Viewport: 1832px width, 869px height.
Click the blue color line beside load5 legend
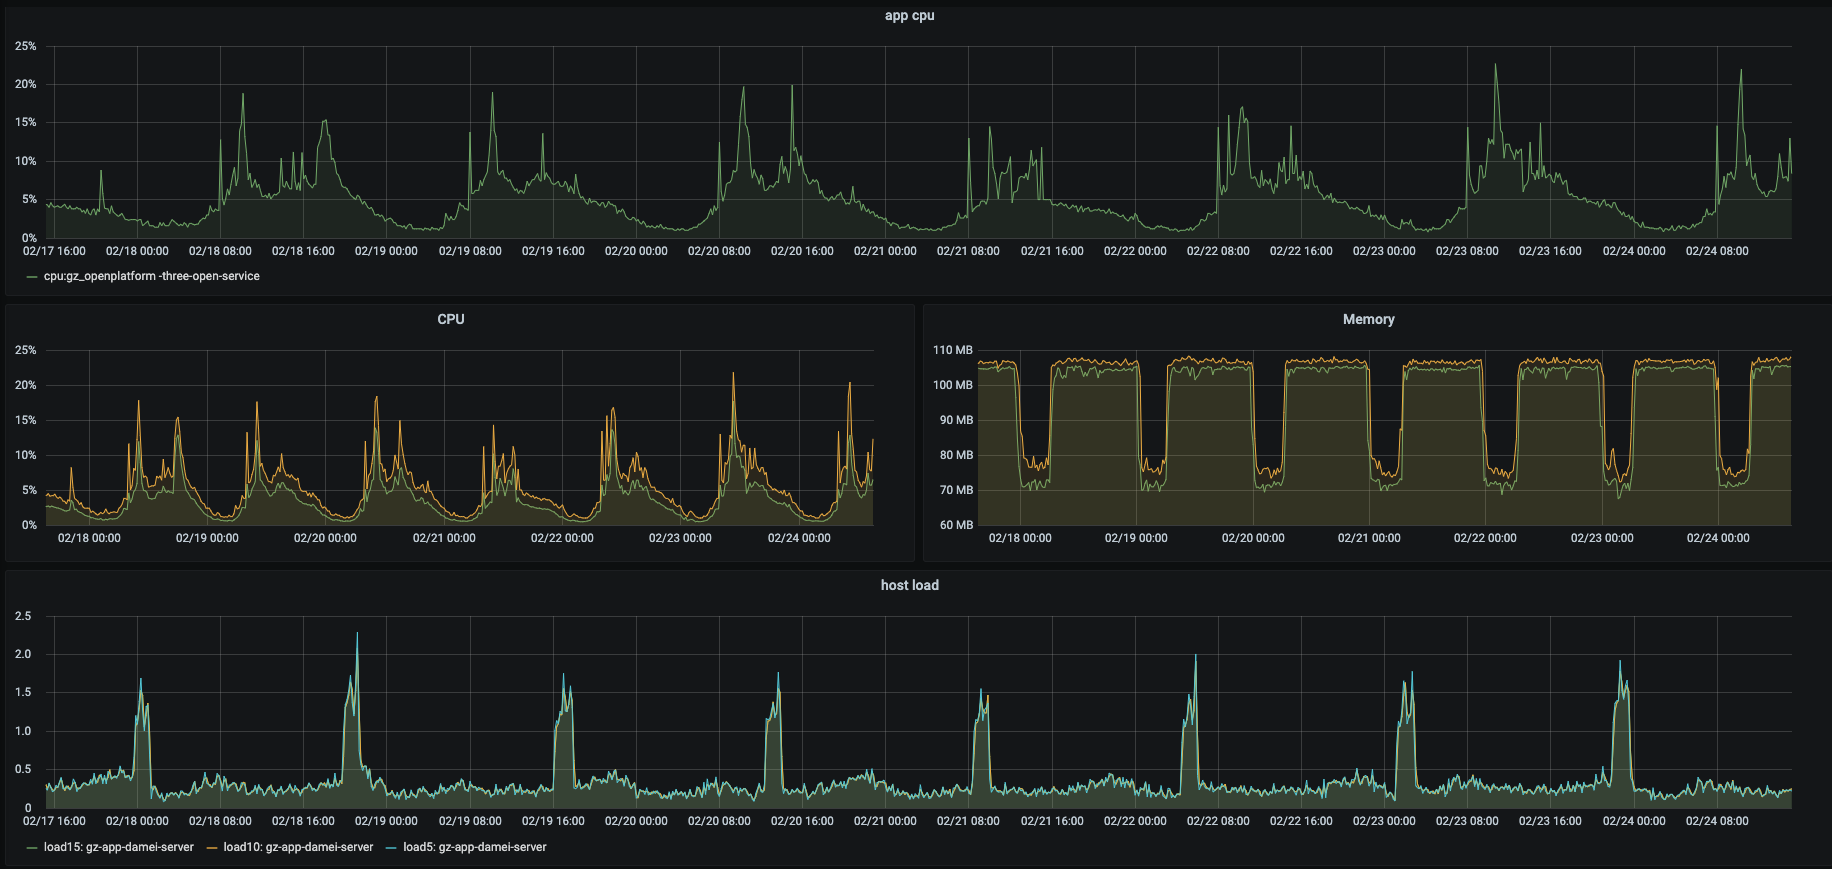[391, 848]
